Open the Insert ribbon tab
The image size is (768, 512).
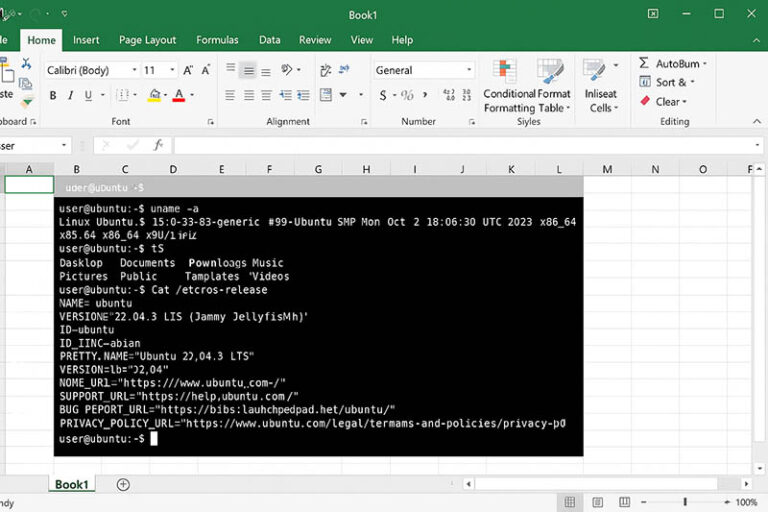click(86, 40)
